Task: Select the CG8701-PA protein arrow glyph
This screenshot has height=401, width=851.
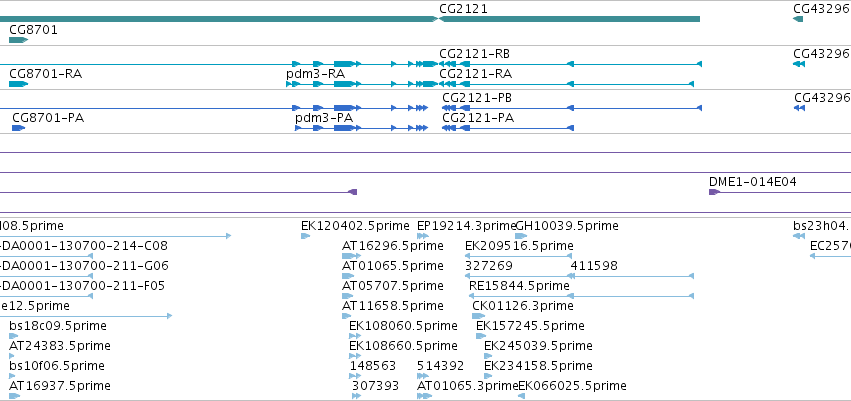Action: (x=18, y=128)
